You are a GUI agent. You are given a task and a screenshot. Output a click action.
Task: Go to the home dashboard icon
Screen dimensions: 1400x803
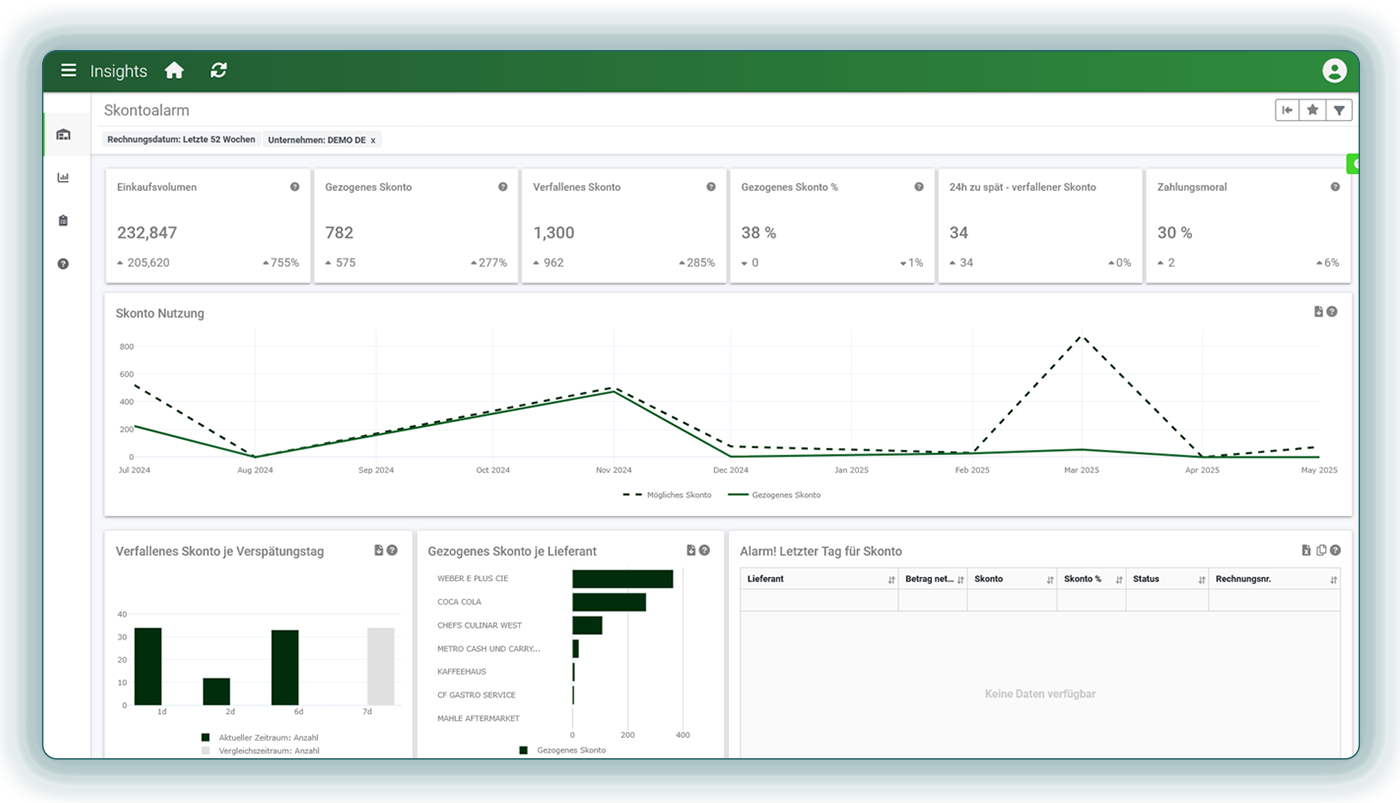174,70
